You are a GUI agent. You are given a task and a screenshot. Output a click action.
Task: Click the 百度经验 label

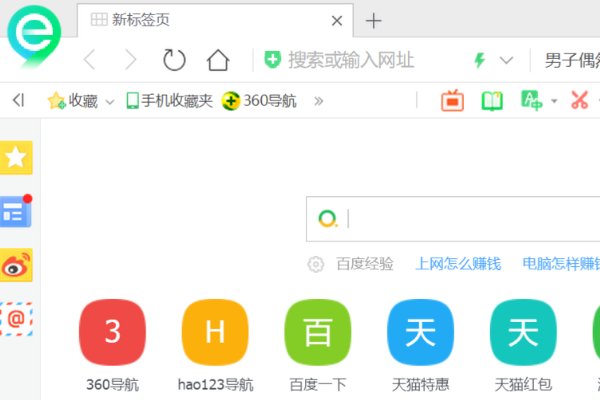tap(365, 264)
